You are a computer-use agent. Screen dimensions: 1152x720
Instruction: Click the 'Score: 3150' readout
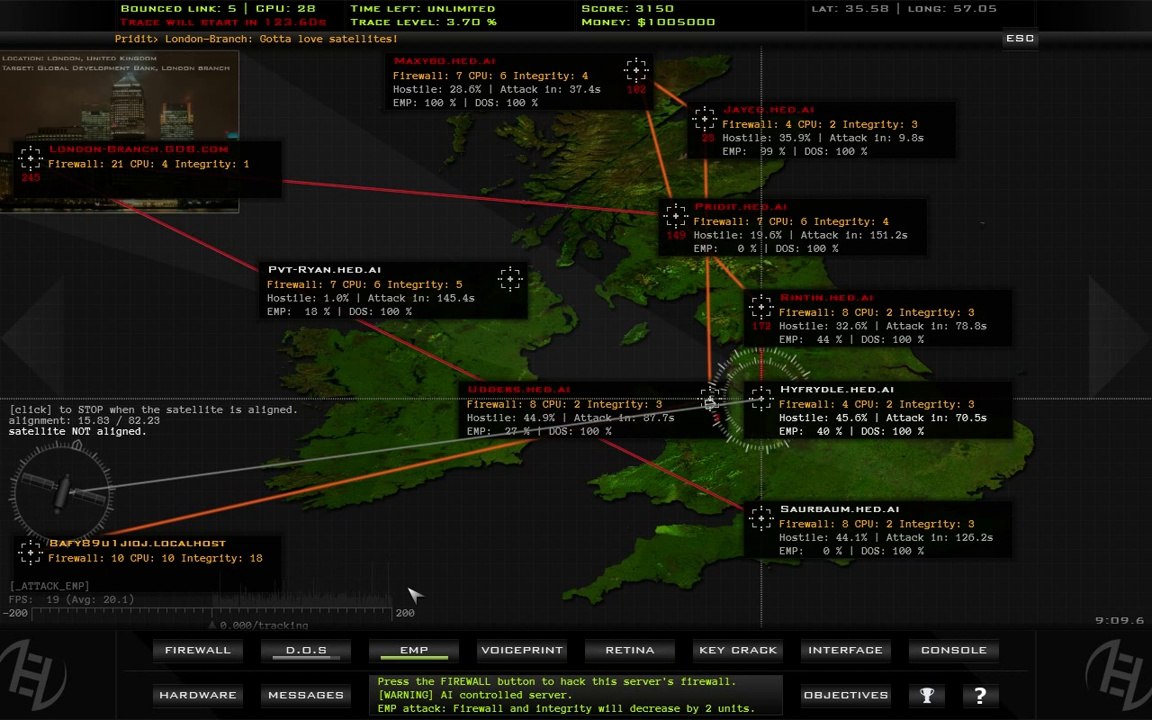pyautogui.click(x=627, y=9)
